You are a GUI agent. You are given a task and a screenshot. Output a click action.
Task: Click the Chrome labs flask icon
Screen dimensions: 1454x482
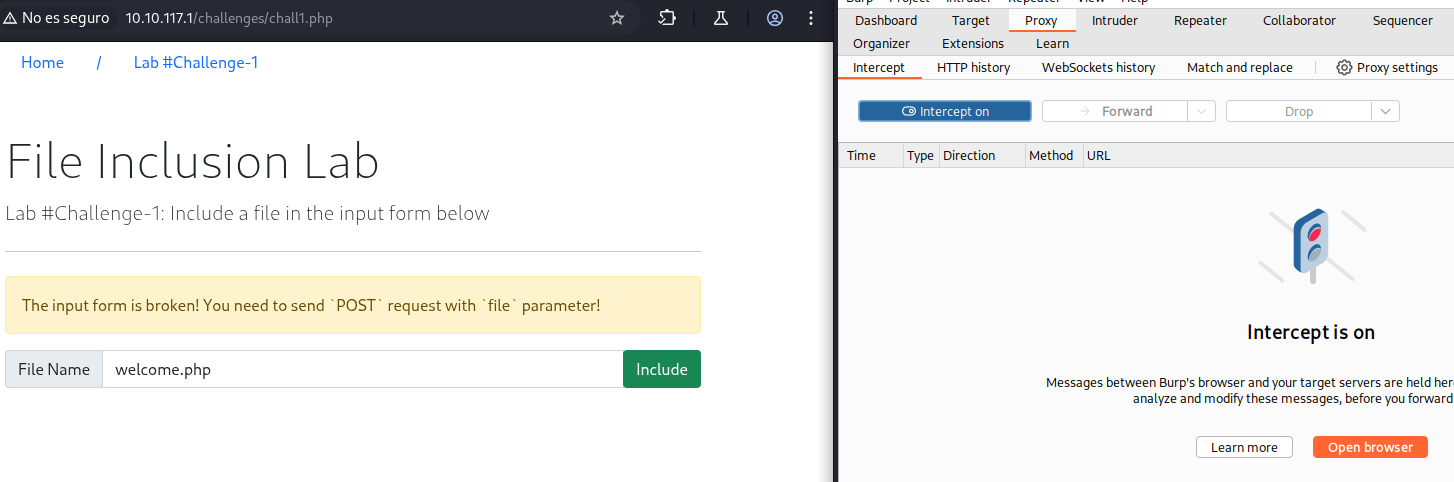point(720,18)
